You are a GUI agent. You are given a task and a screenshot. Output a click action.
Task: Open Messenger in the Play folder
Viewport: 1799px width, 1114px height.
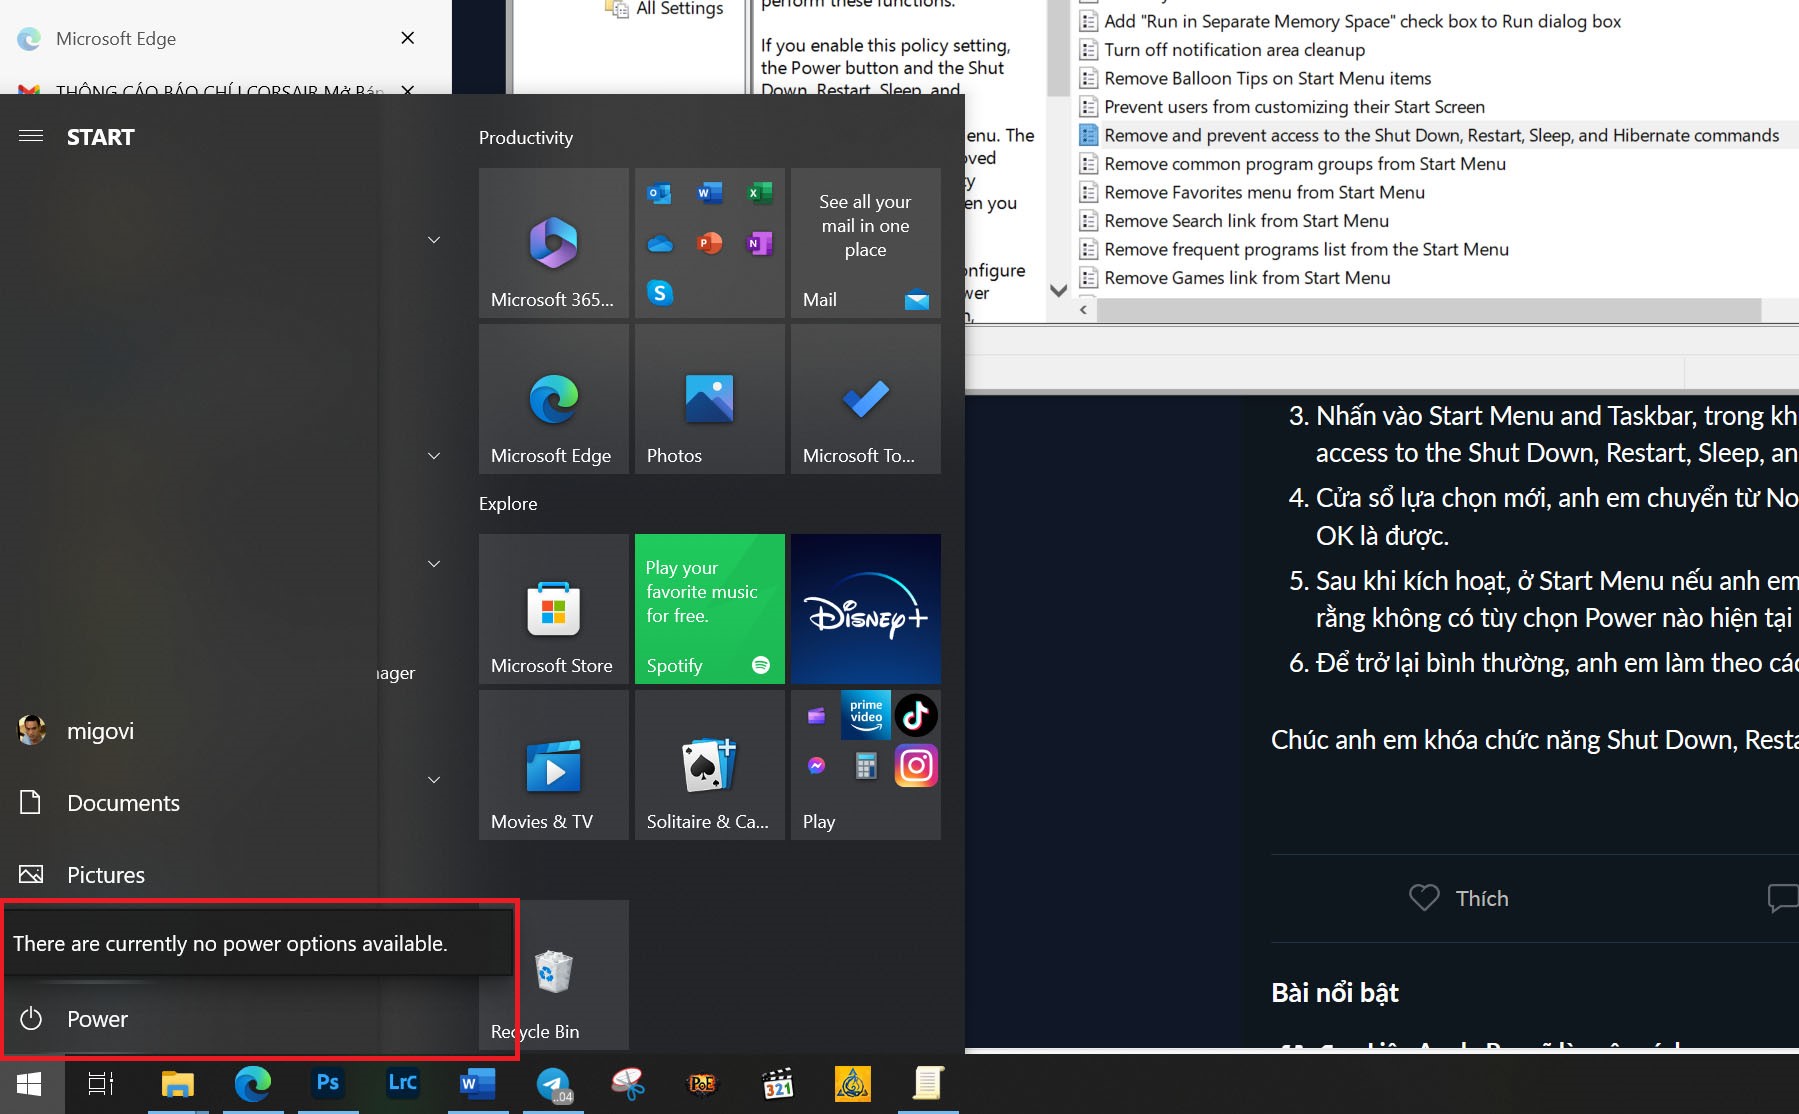816,766
